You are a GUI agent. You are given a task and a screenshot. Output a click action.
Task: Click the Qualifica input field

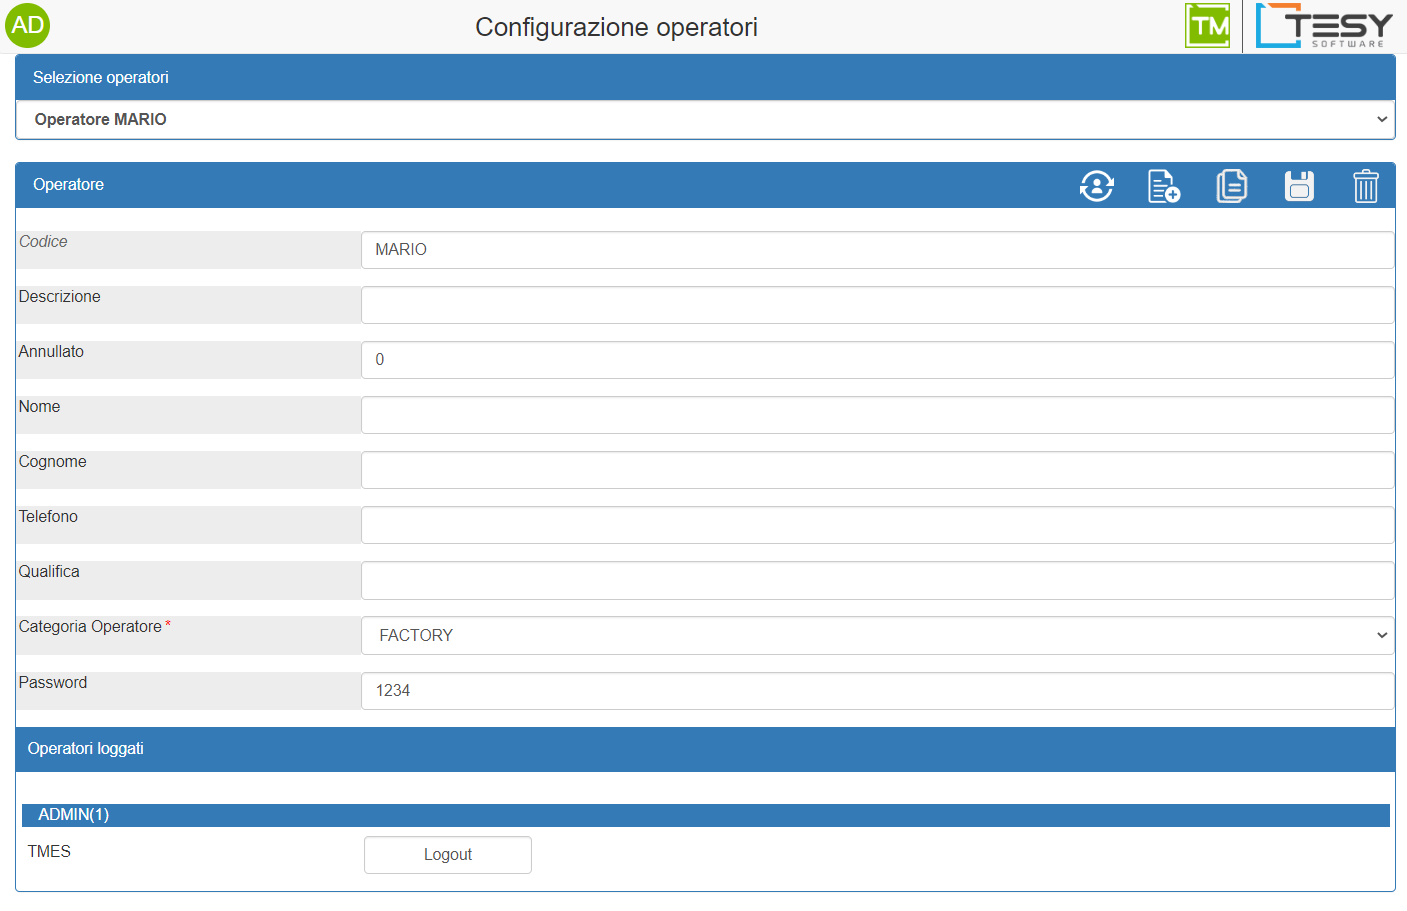tap(877, 580)
